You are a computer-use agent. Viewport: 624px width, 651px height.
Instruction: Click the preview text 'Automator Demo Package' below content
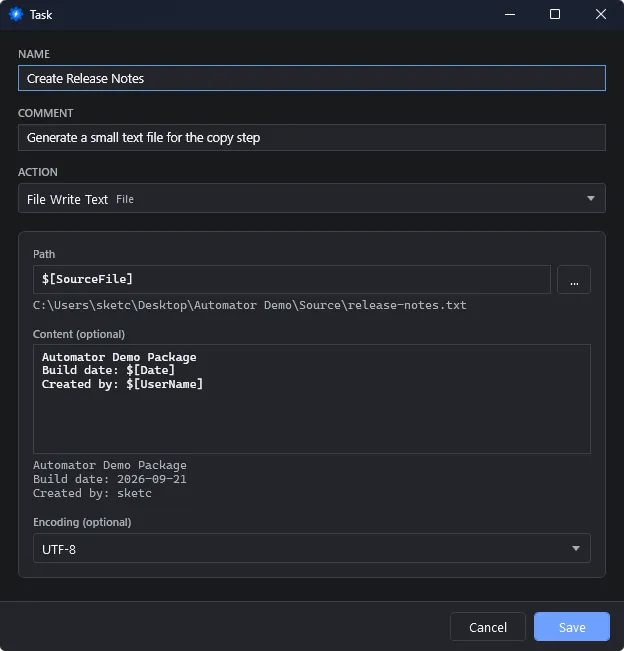click(110, 465)
